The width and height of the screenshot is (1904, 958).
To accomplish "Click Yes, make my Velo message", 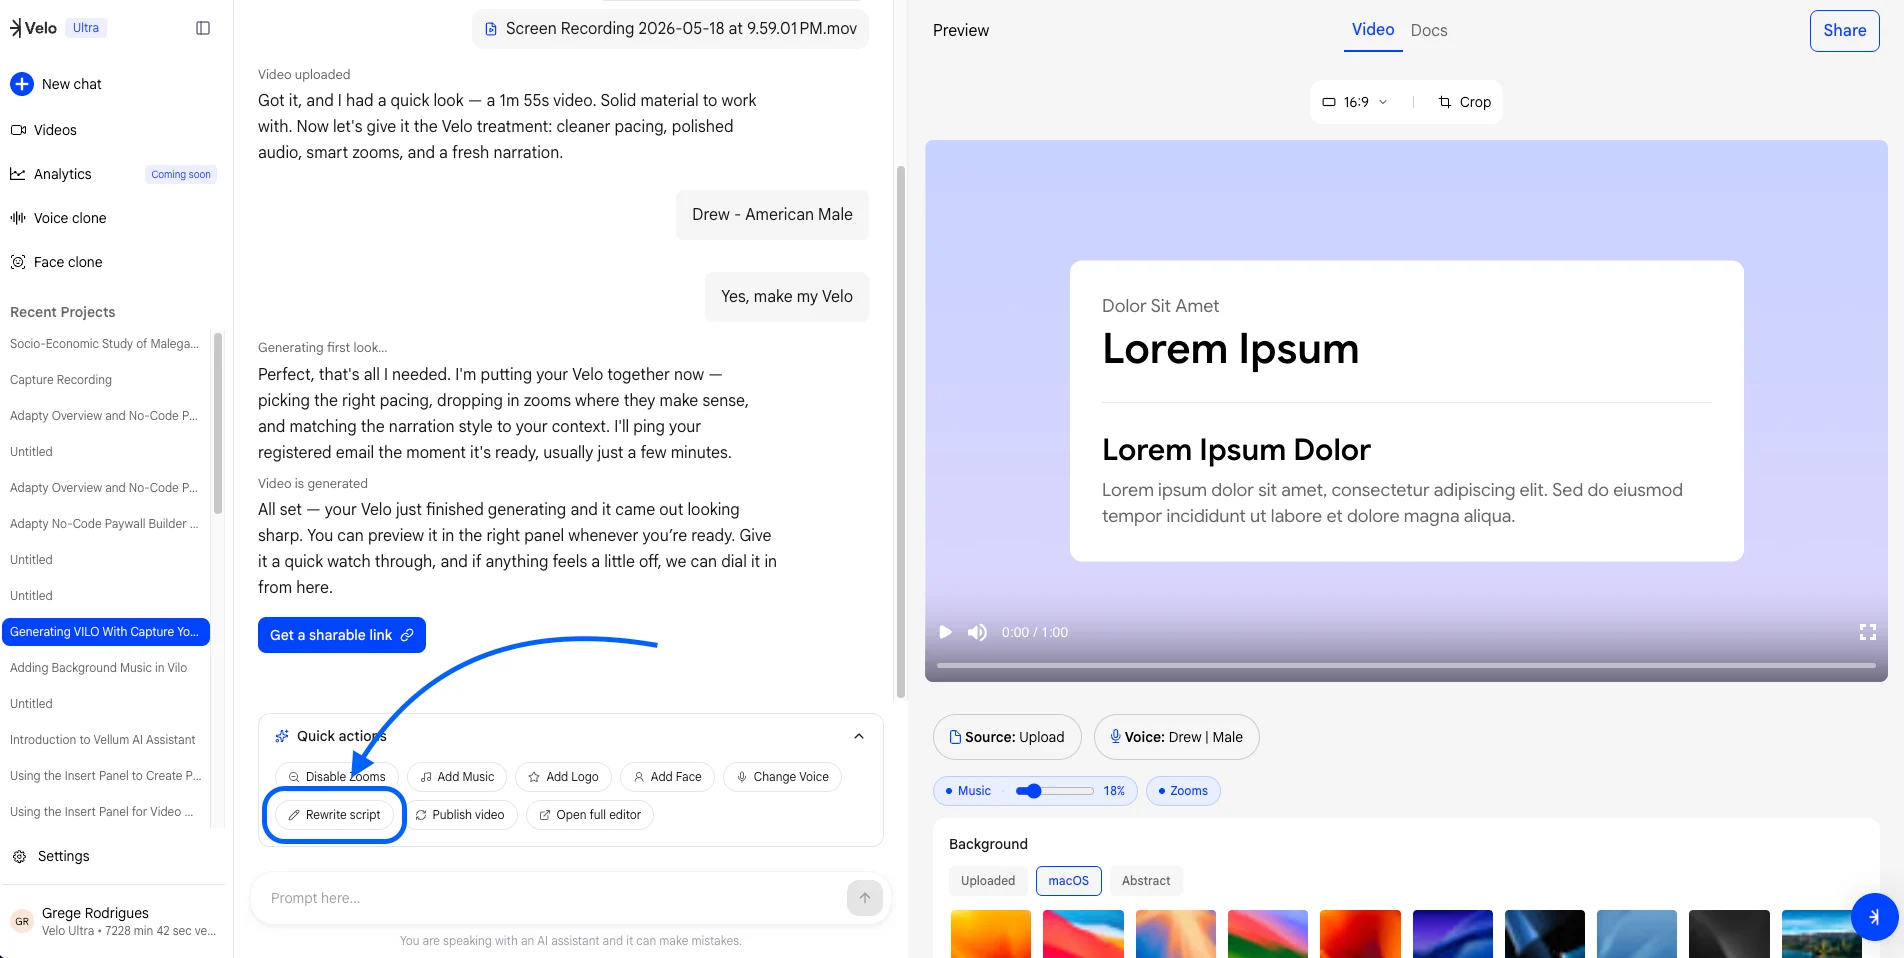I will (787, 297).
